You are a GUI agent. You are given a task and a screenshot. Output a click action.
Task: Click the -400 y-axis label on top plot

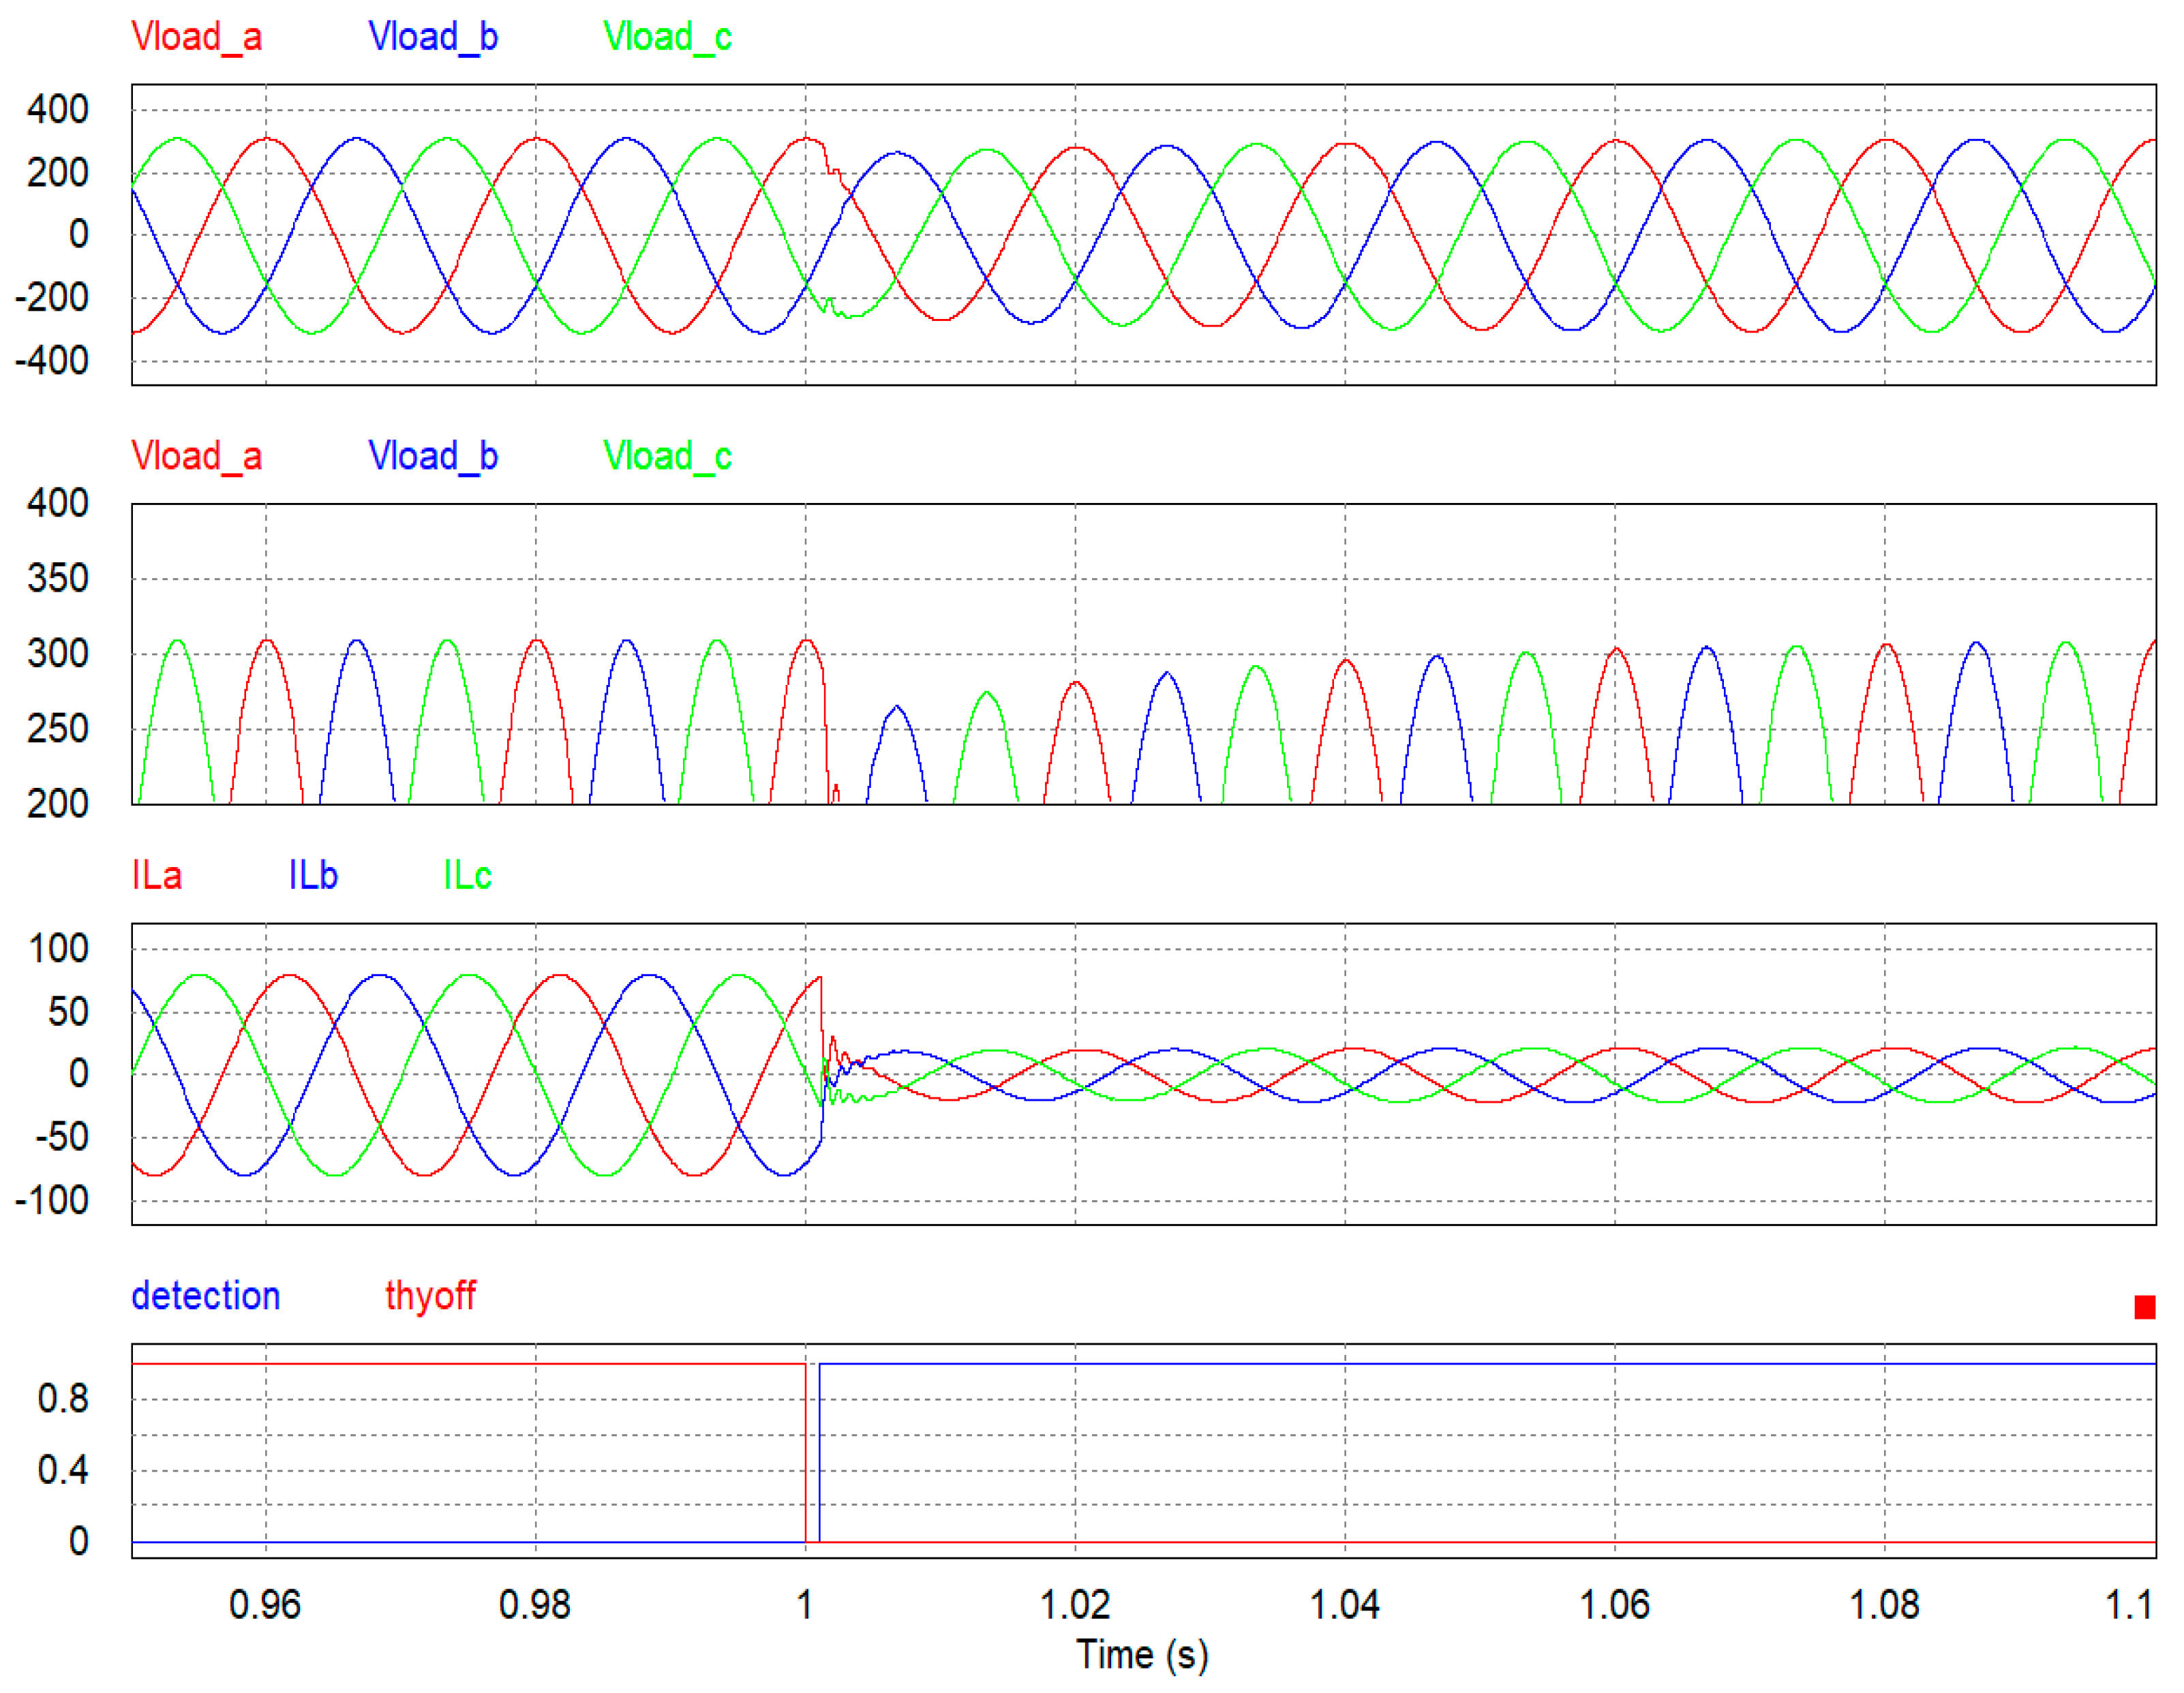[x=52, y=361]
